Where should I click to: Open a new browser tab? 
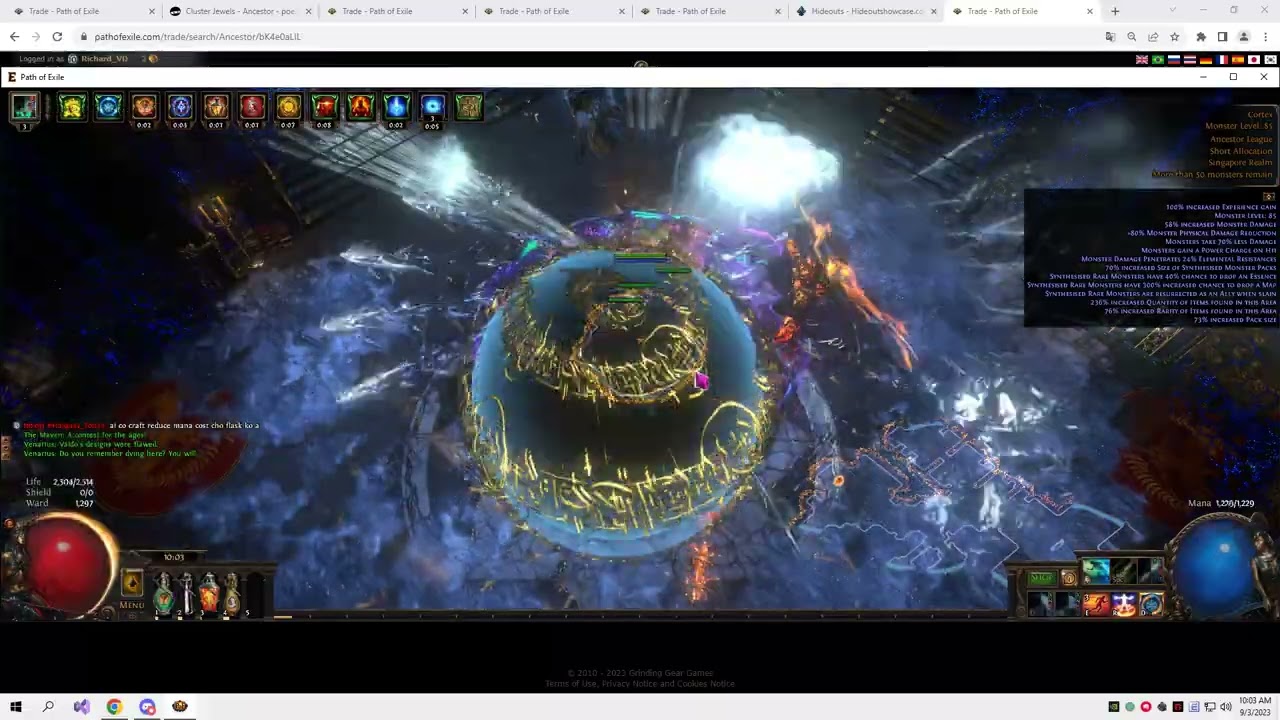click(1115, 11)
